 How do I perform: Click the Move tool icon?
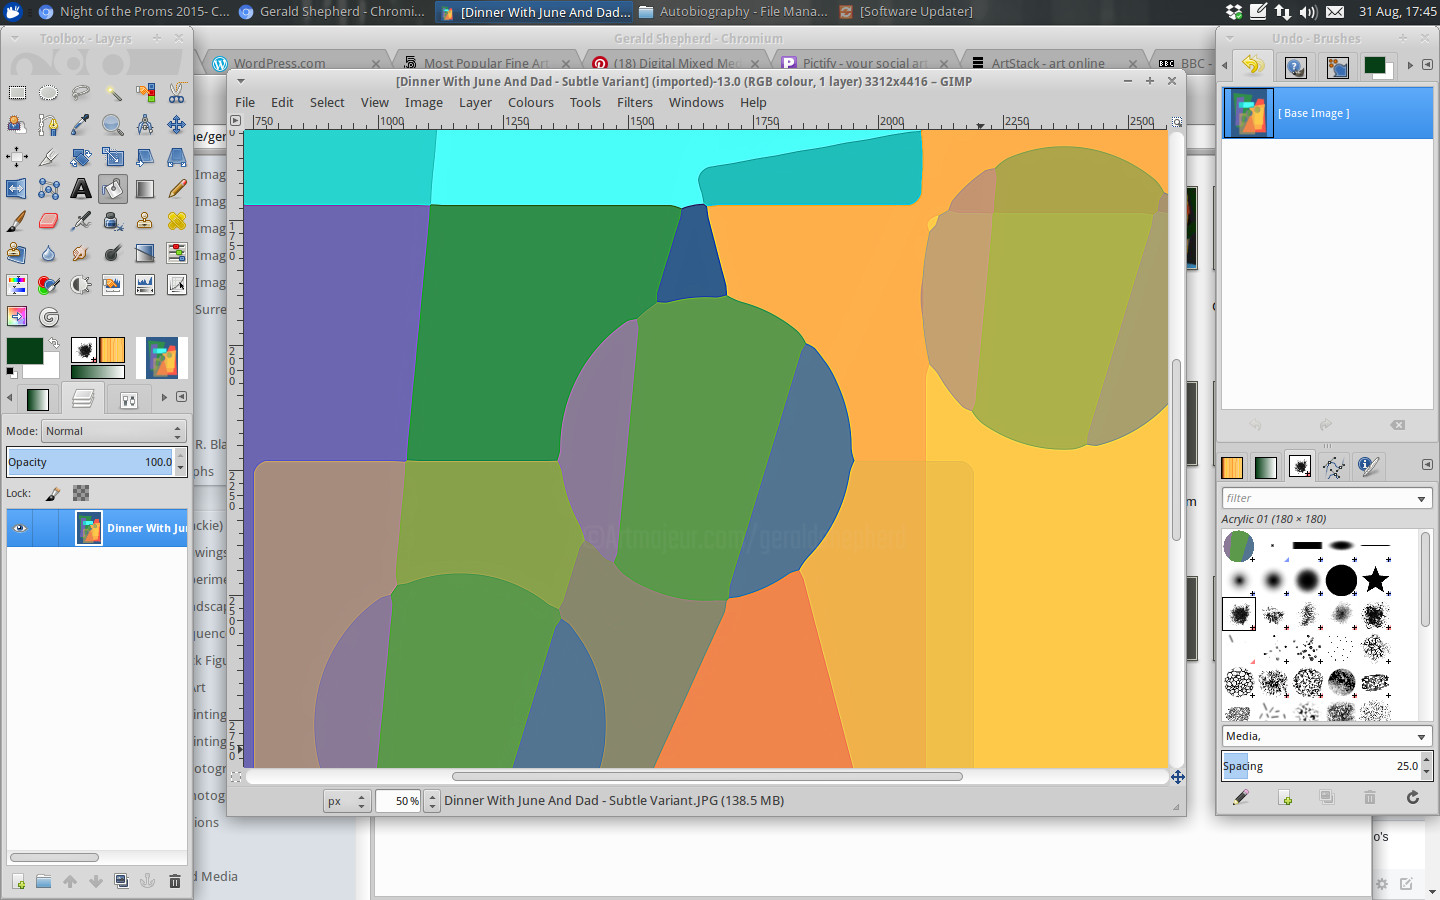[177, 125]
